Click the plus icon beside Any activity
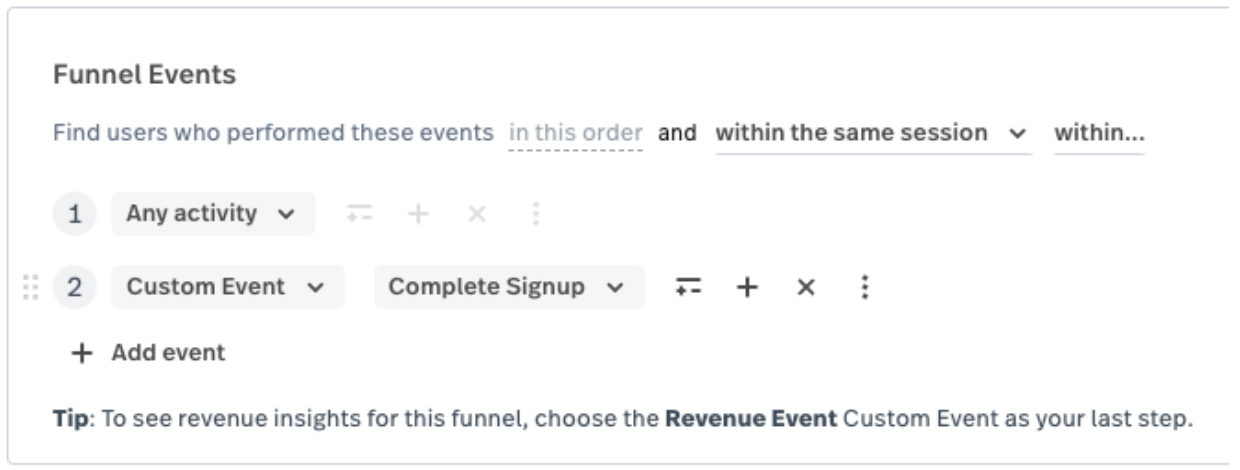 418,213
